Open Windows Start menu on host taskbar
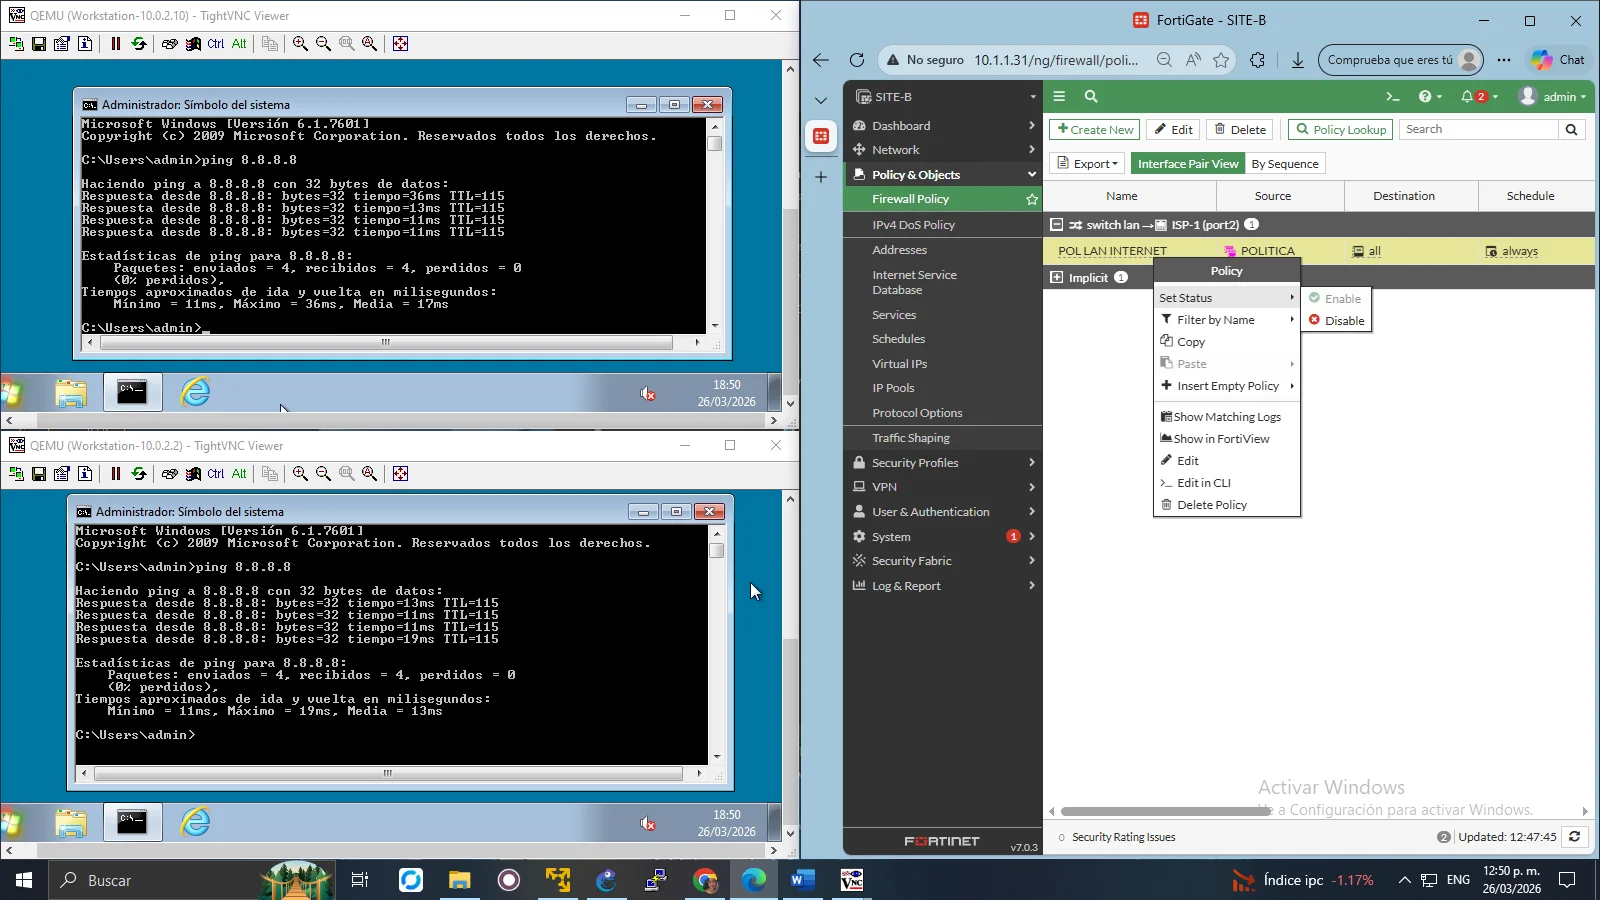This screenshot has width=1600, height=900. 24,880
